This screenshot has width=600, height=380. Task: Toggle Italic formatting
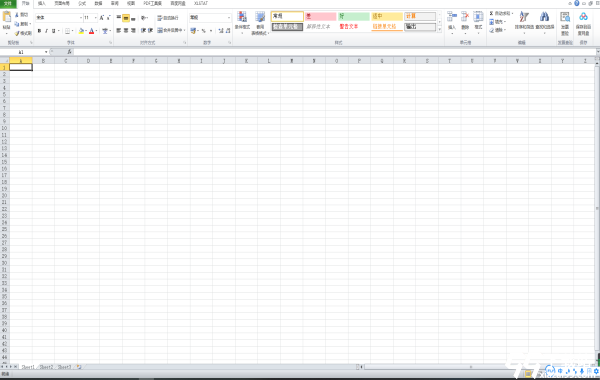[x=46, y=31]
